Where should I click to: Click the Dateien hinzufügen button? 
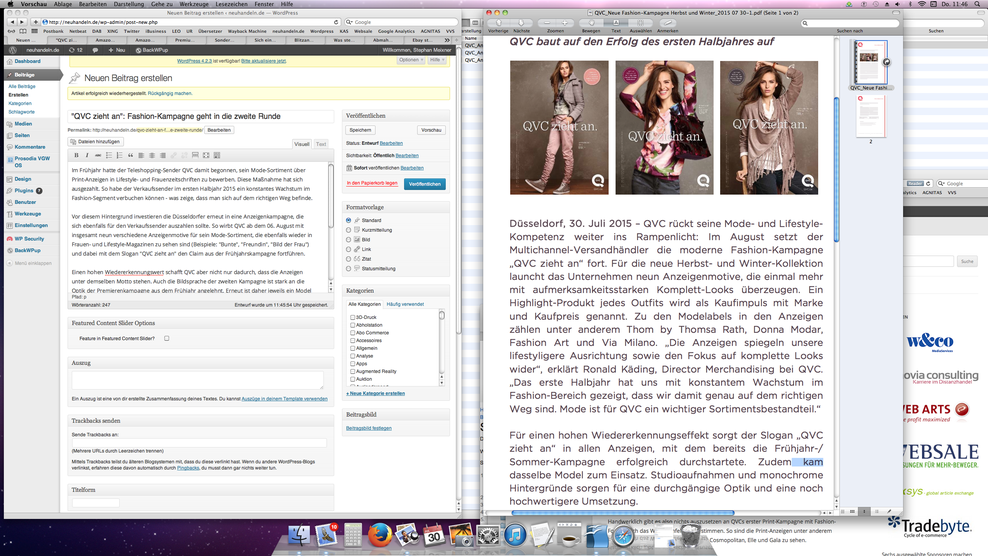tap(96, 142)
